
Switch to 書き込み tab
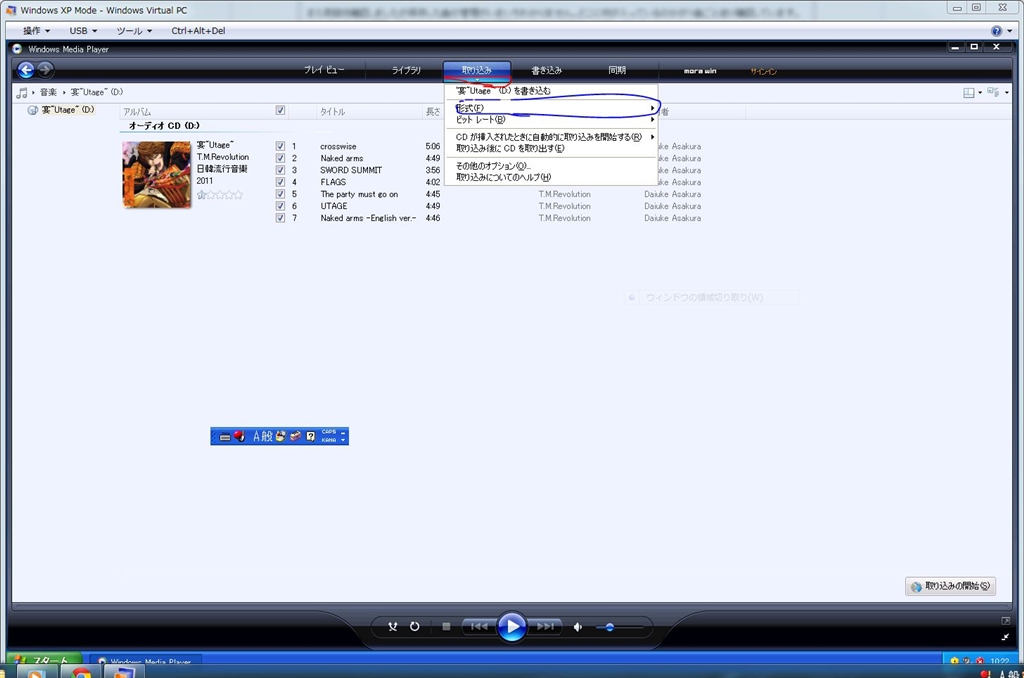[x=547, y=70]
